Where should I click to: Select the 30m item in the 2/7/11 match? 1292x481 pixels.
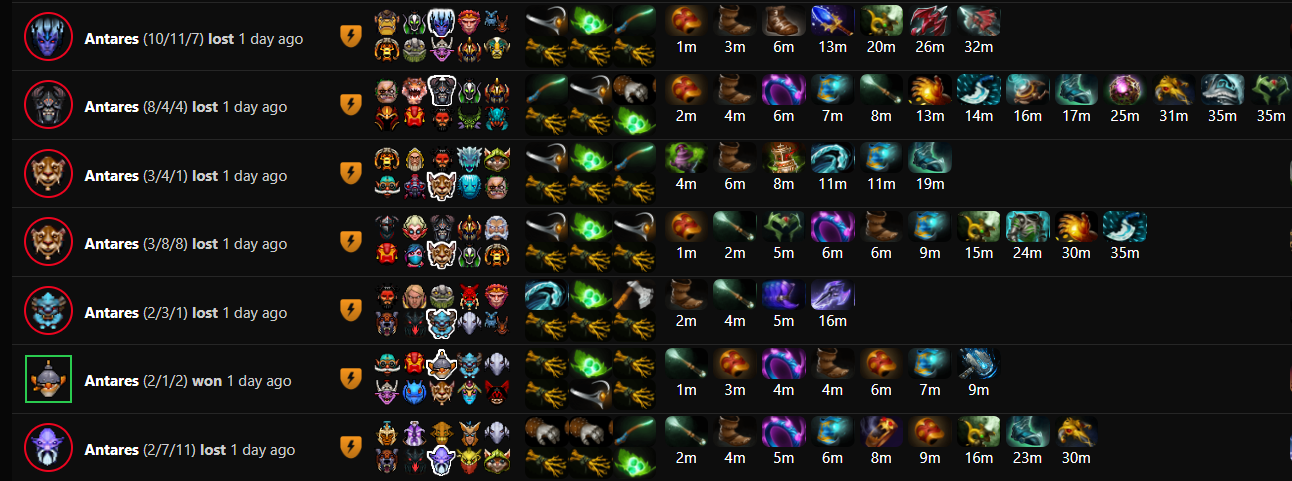tap(1076, 432)
